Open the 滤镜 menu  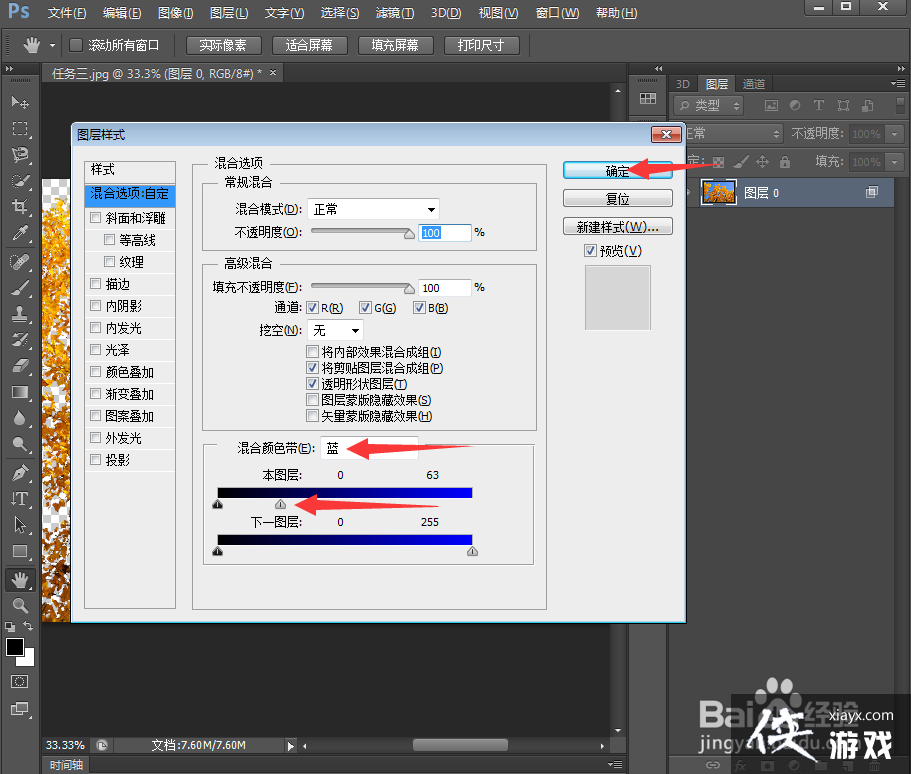pos(394,13)
